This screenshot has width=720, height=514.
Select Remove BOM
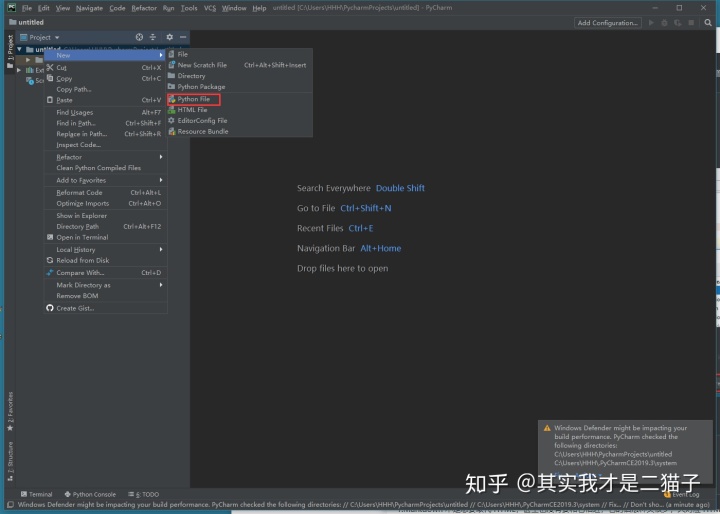click(105, 296)
